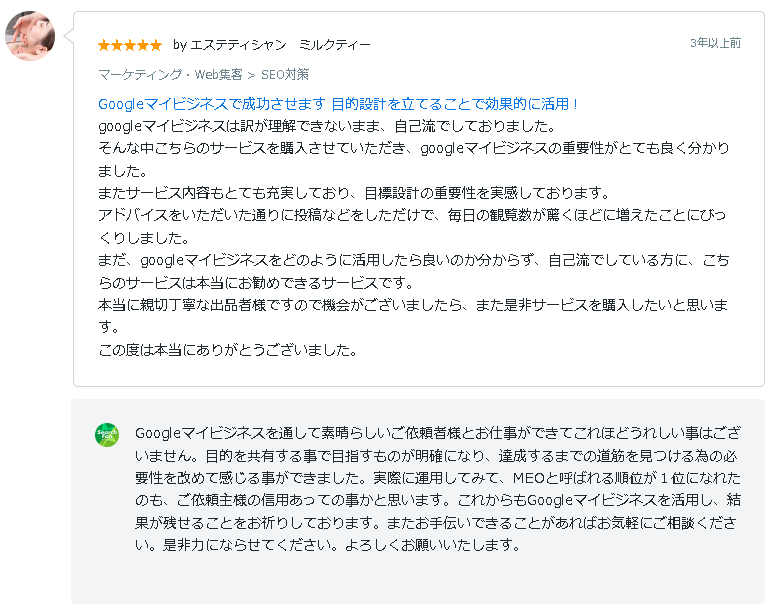Click the green Search Fan seller logo
This screenshot has width=773, height=613.
[107, 435]
